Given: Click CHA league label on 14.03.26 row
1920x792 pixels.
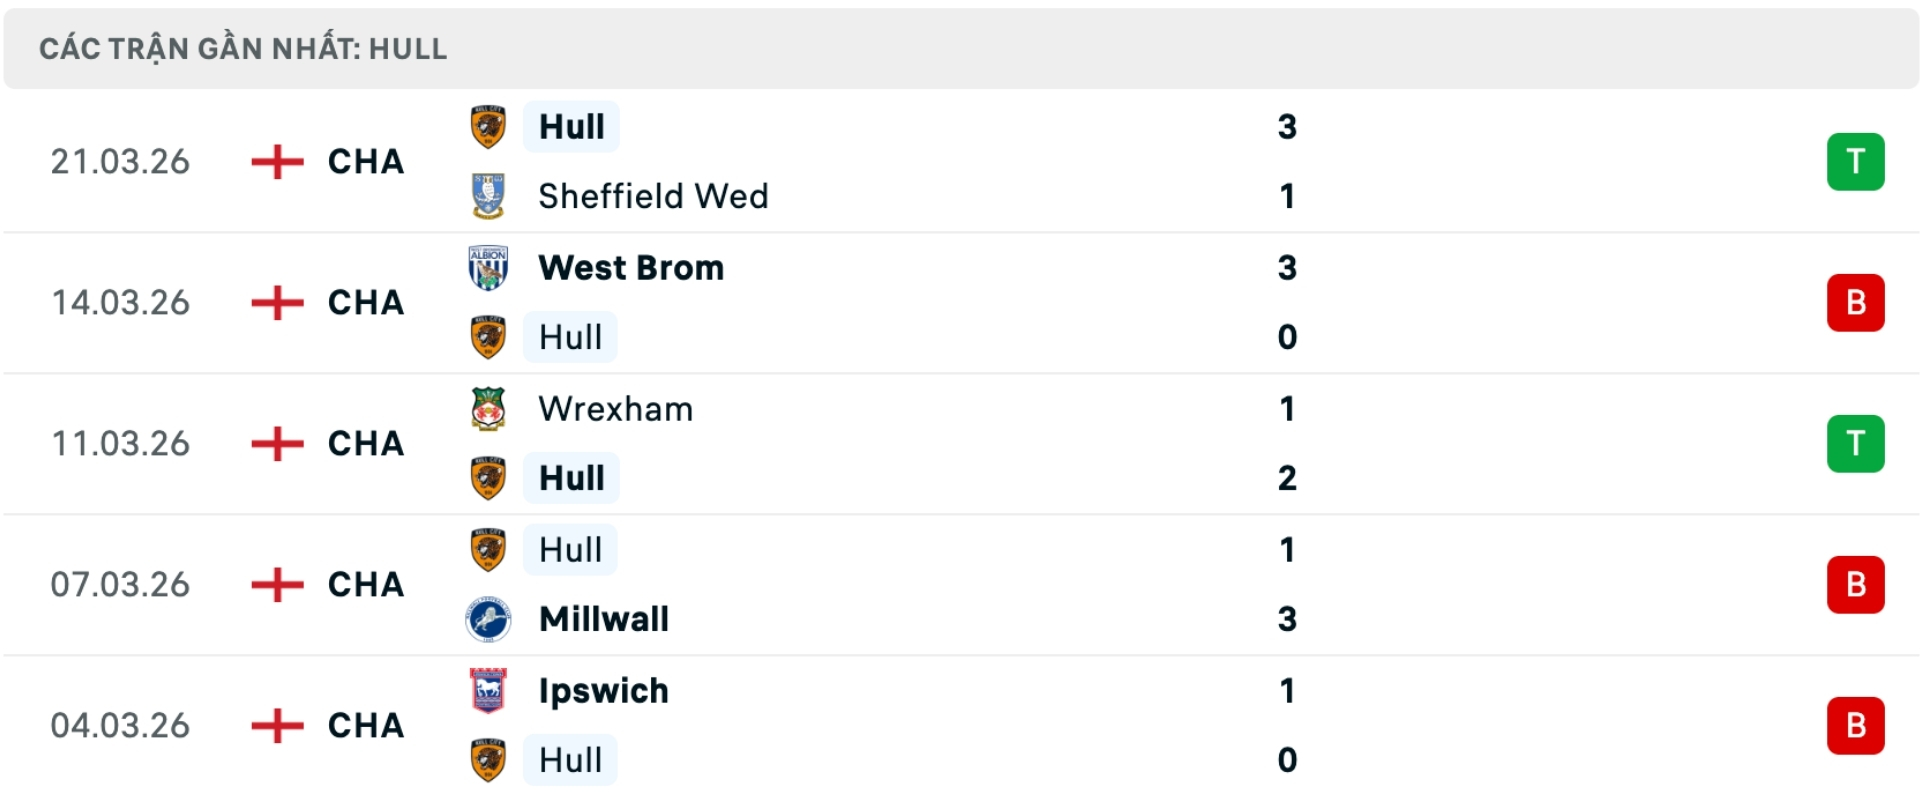Looking at the screenshot, I should (x=366, y=303).
